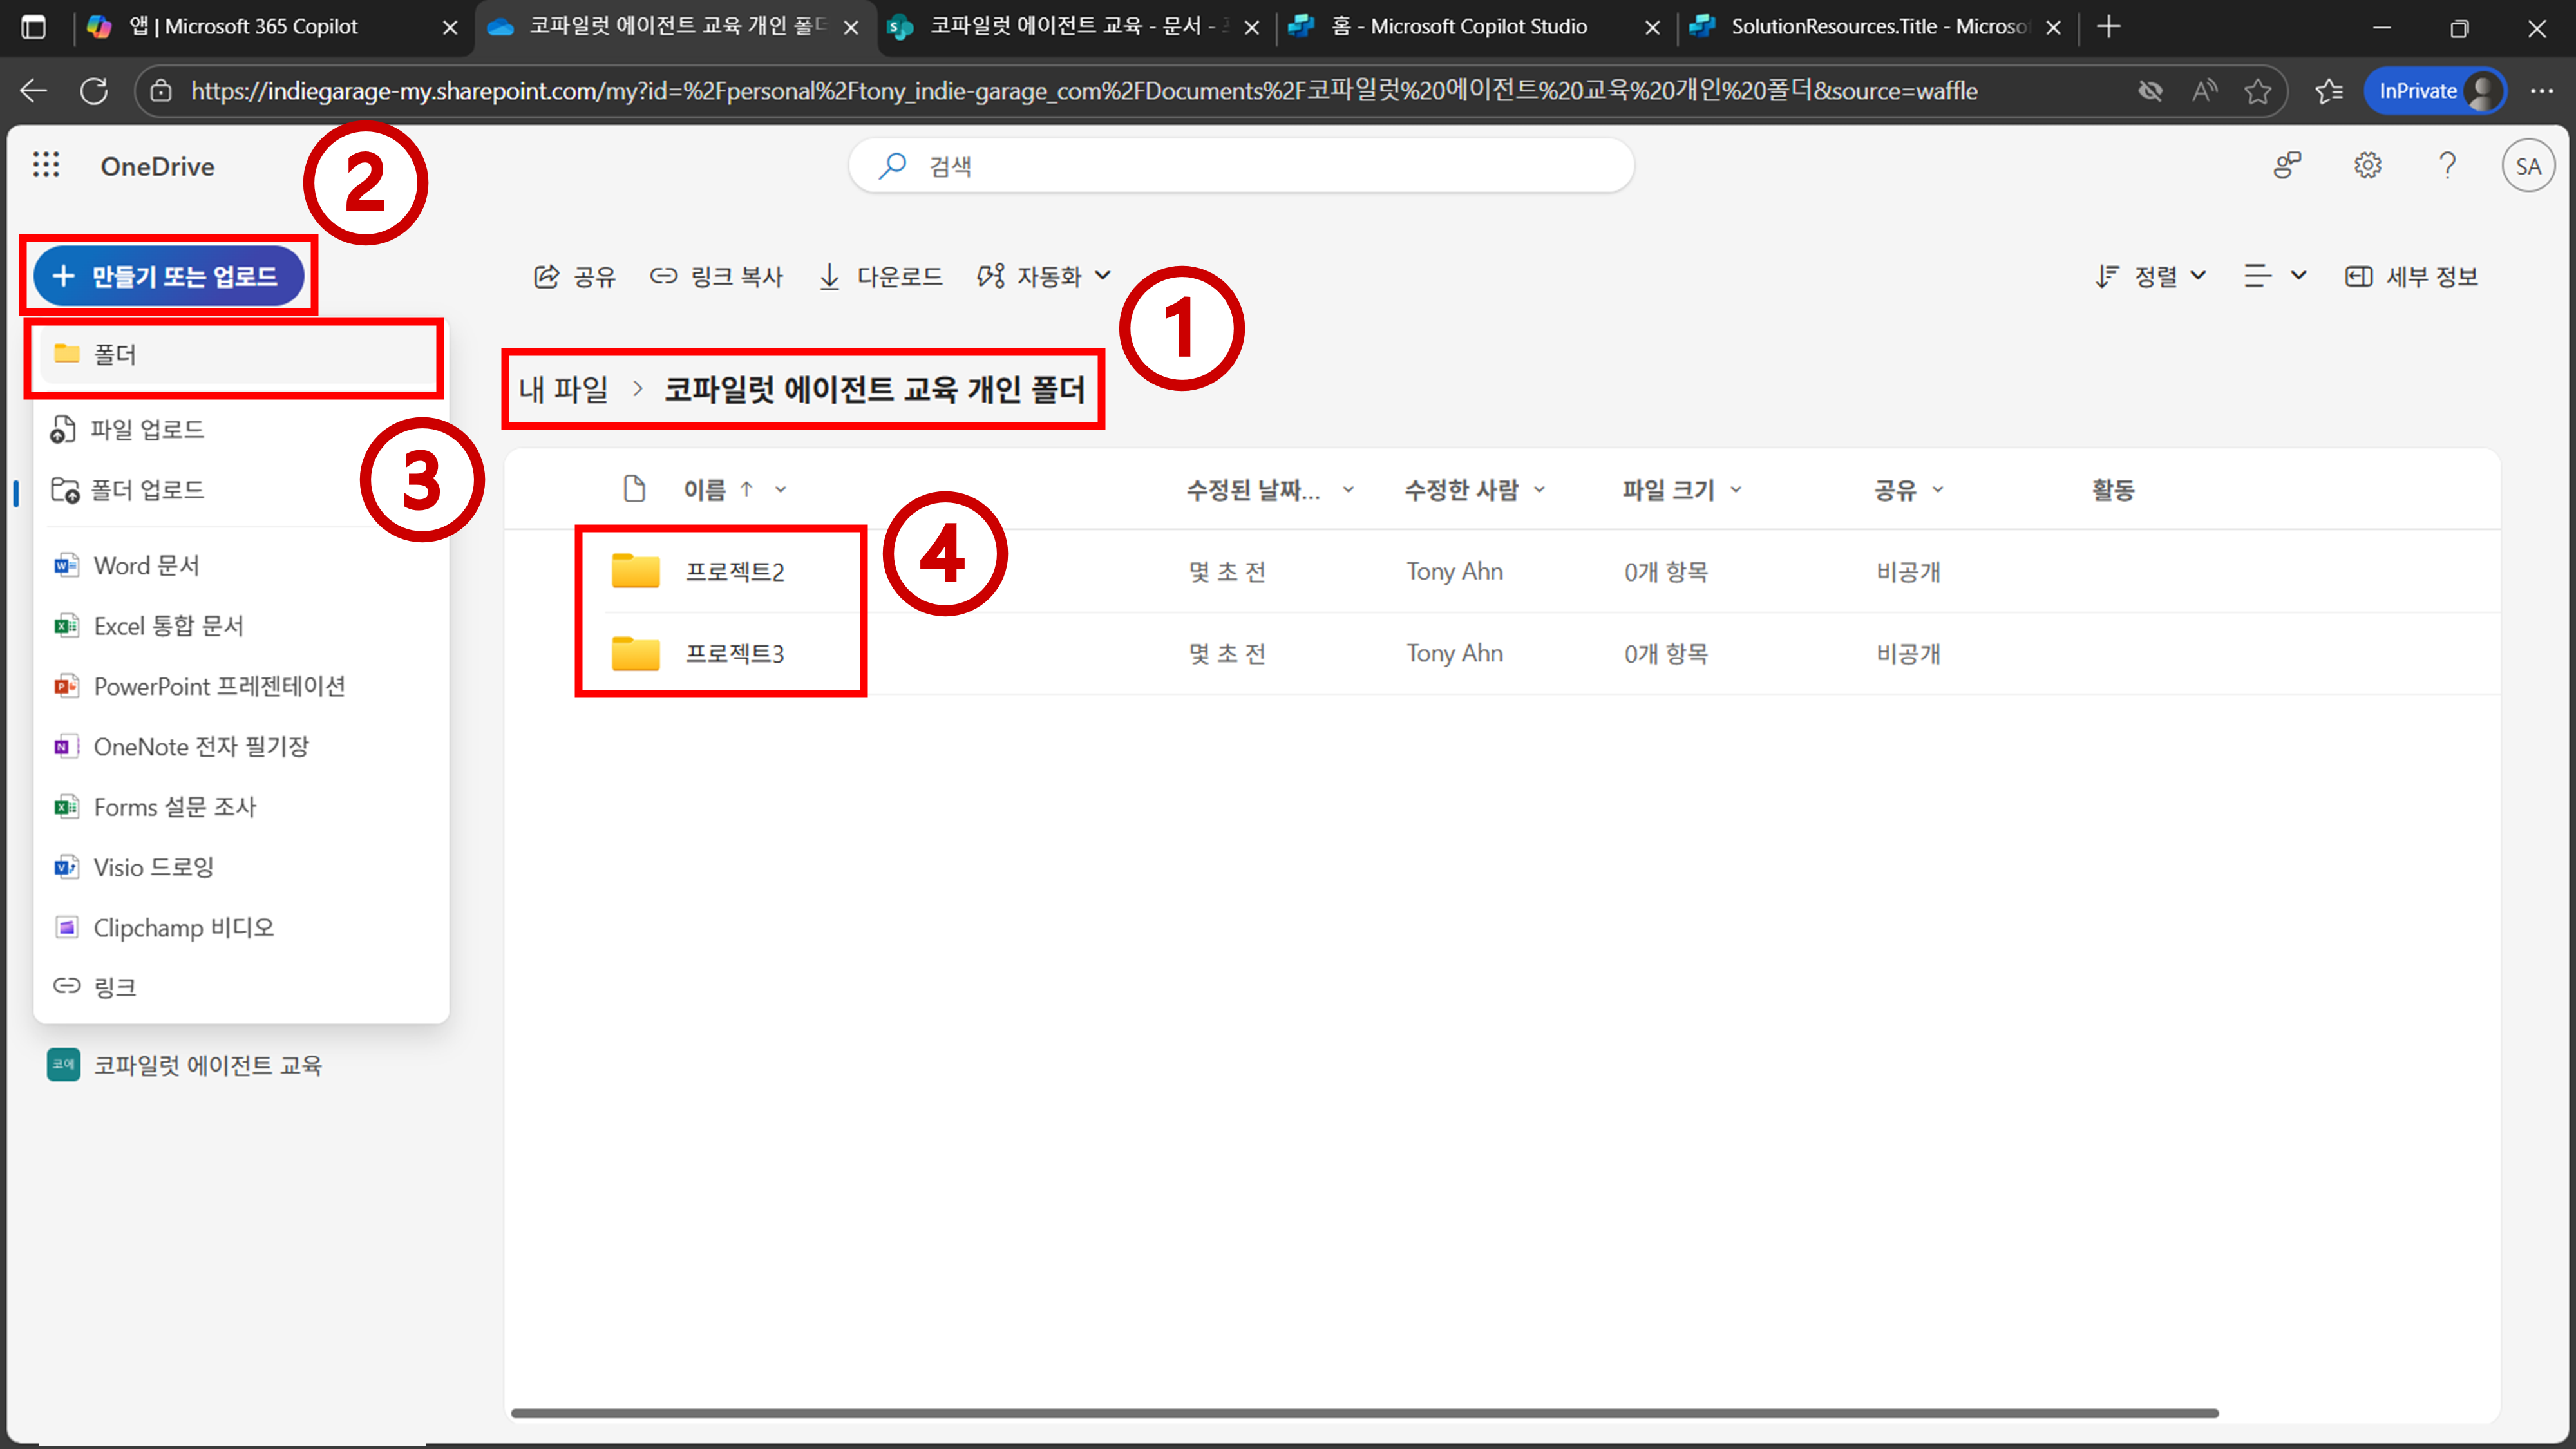Viewport: 2576px width, 1449px height.
Task: Open the help question mark icon
Action: (x=2447, y=165)
